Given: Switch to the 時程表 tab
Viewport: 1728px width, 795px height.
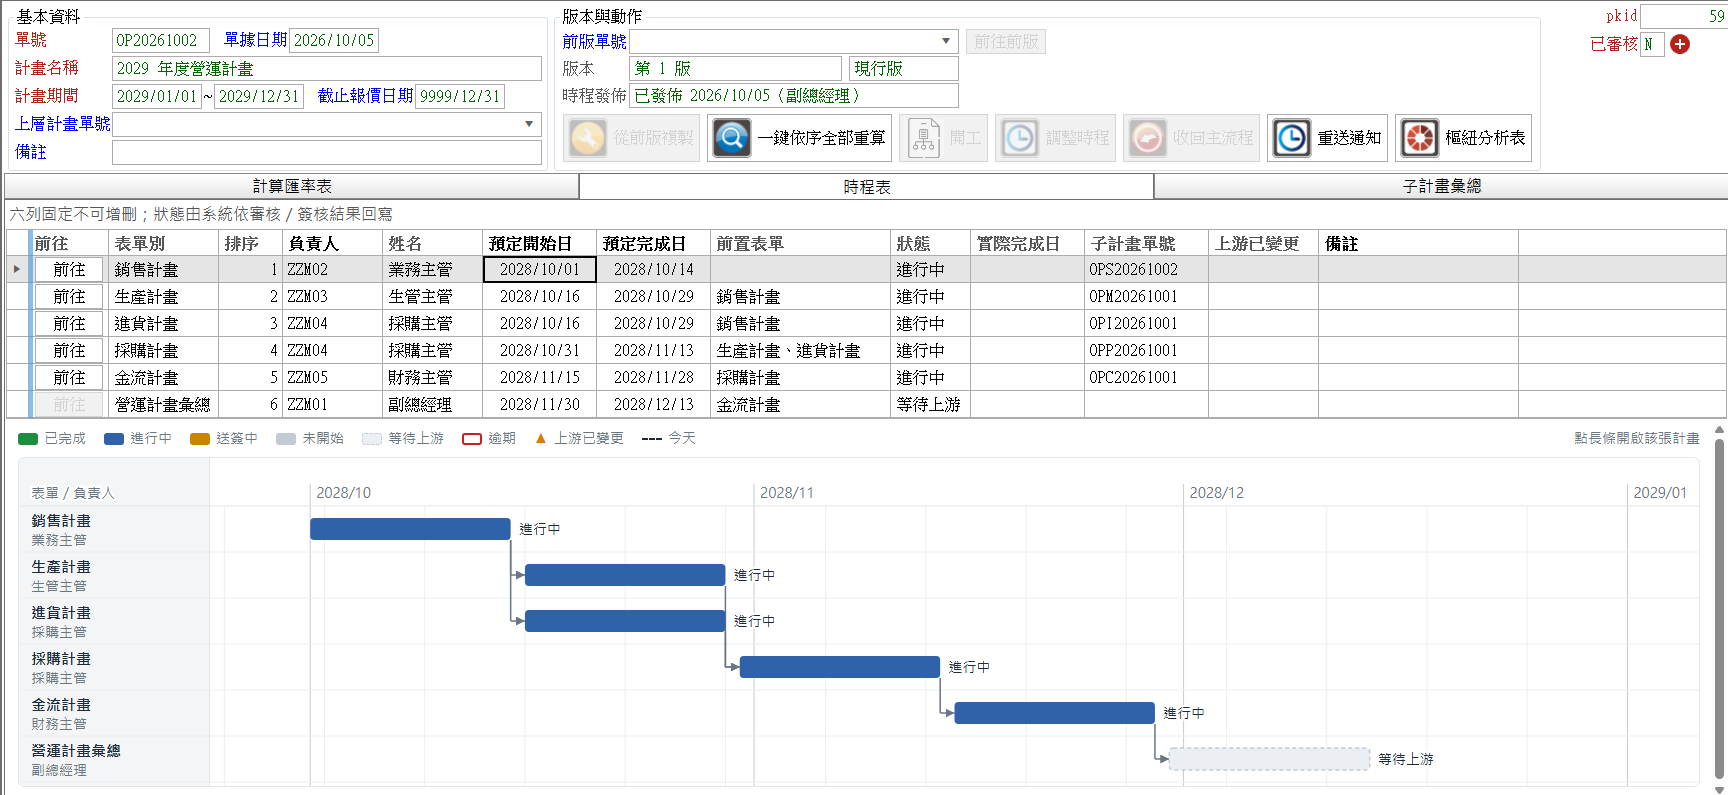Looking at the screenshot, I should (867, 186).
